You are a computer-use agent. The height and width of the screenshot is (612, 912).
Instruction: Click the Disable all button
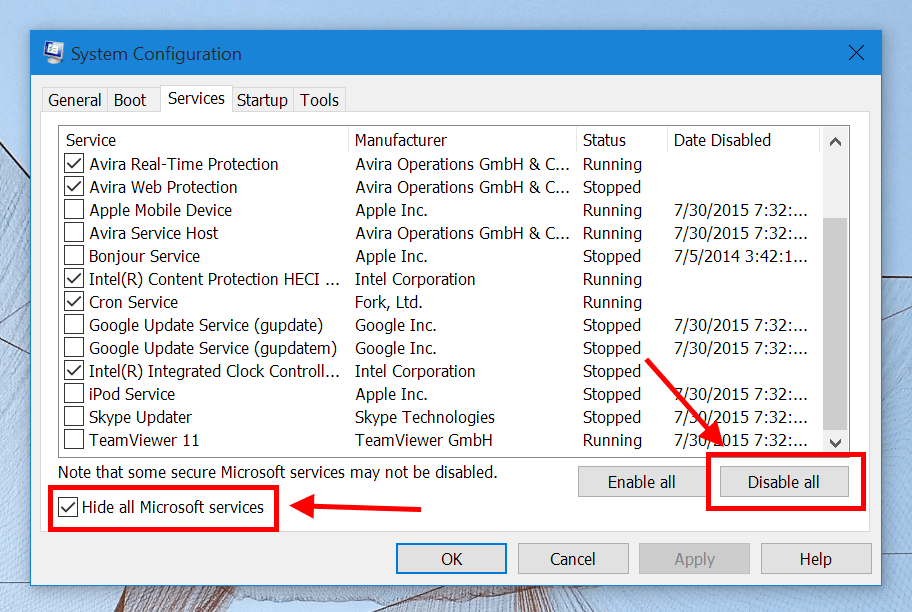(x=783, y=482)
